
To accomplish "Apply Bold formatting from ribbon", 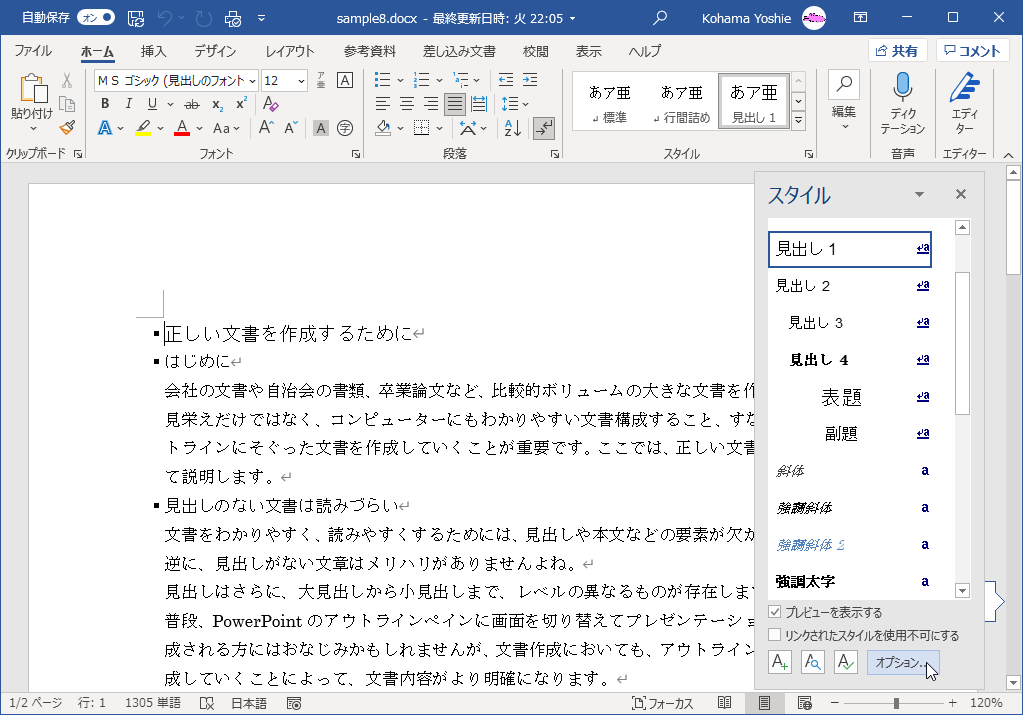I will point(104,104).
